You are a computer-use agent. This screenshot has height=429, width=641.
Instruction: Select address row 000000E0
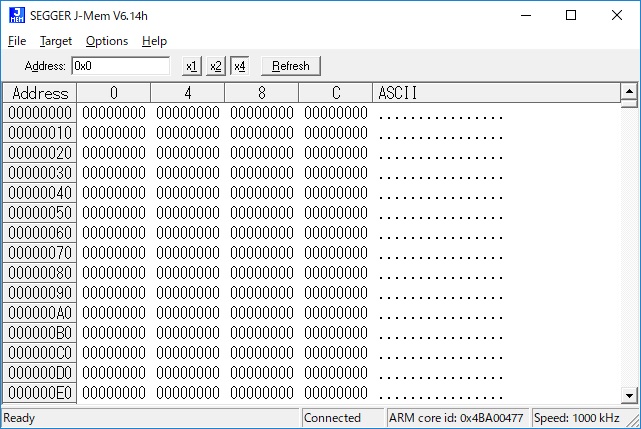(40, 393)
